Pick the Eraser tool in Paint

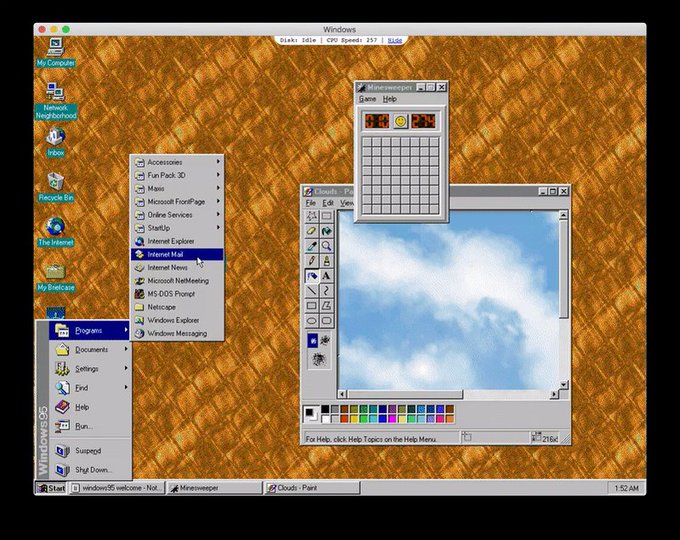point(311,231)
